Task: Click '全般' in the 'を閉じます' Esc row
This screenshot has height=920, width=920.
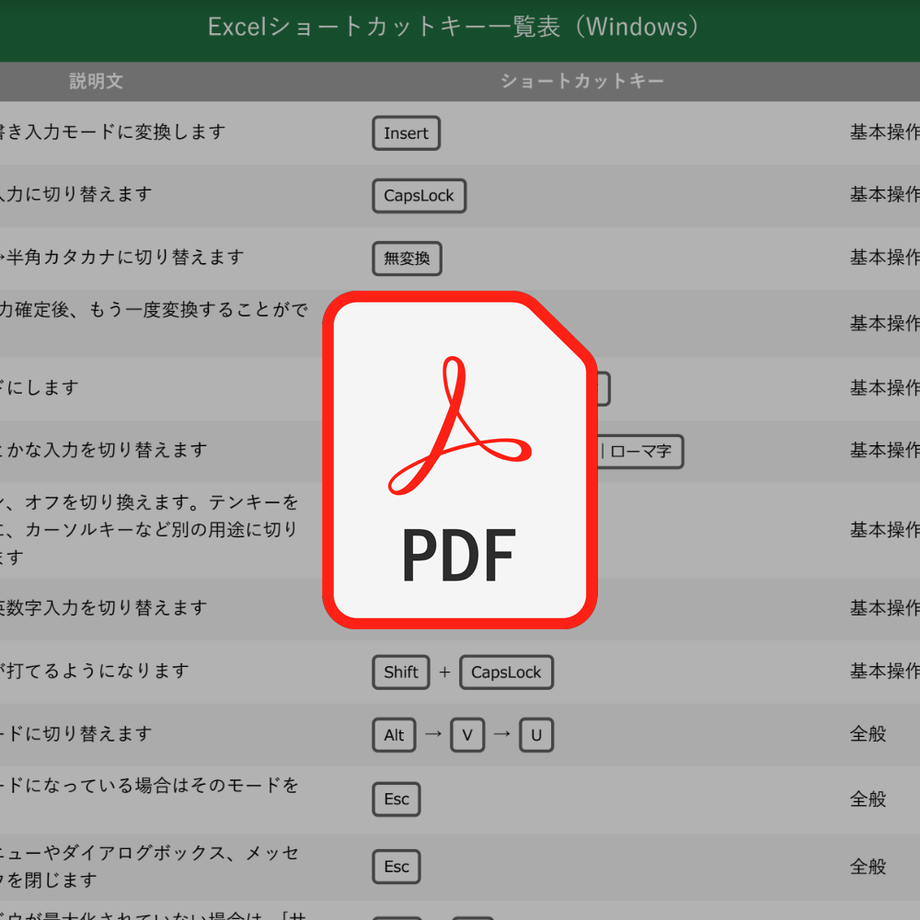Action: pyautogui.click(x=868, y=866)
